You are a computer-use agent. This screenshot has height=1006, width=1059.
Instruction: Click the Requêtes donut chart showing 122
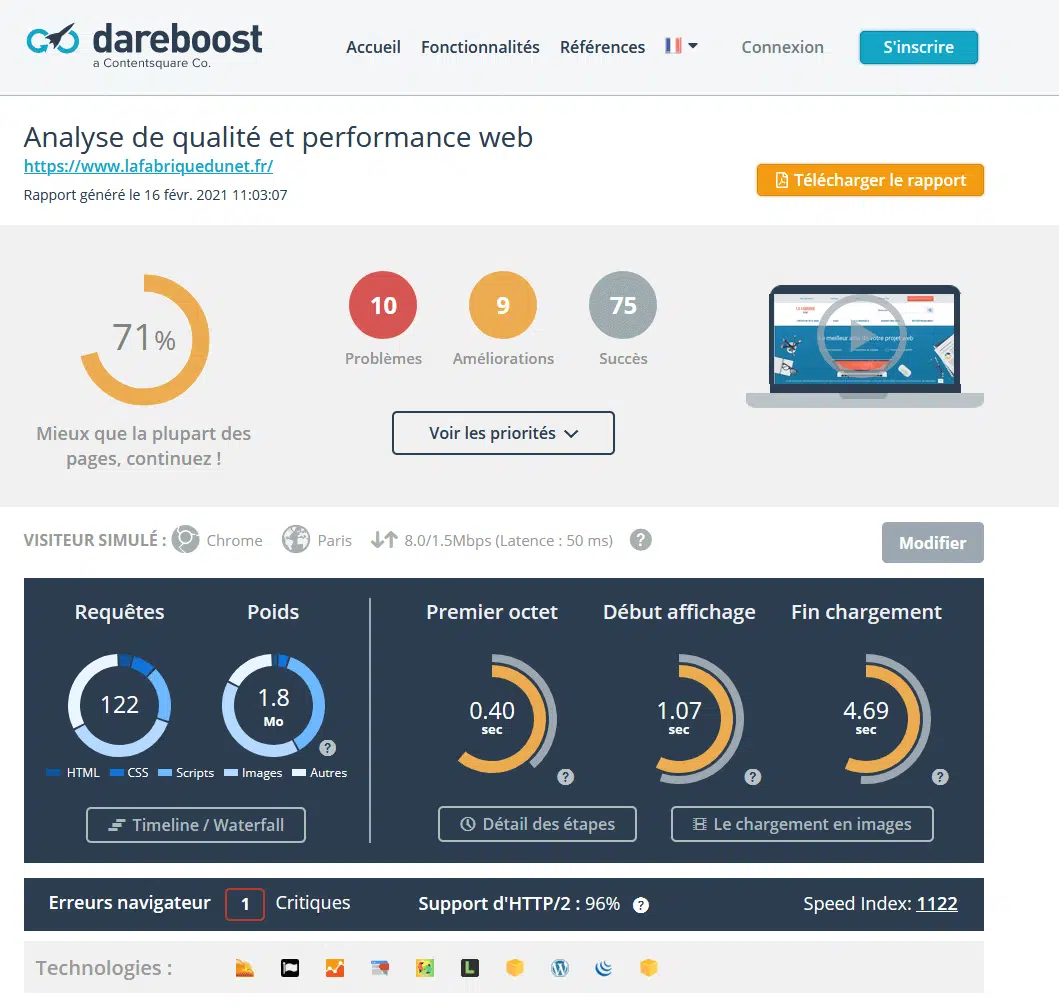(120, 705)
